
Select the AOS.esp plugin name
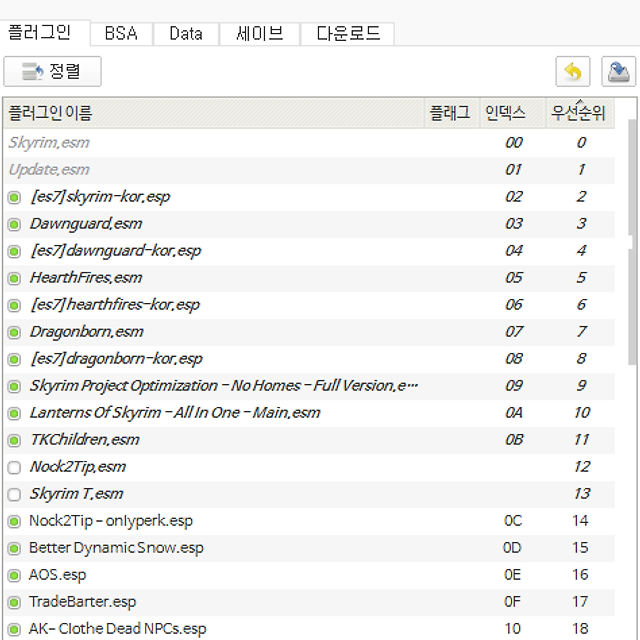[x=58, y=575]
